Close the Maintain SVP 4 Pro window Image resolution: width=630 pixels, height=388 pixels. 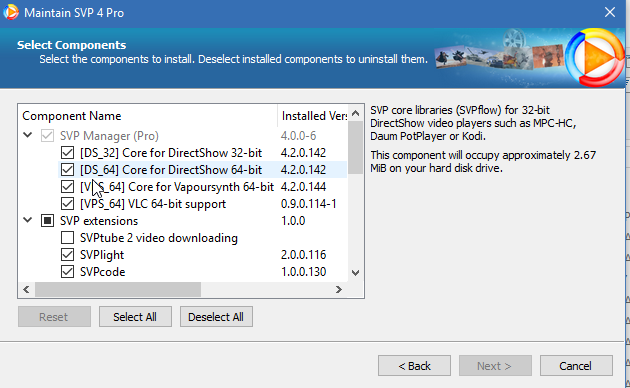tap(610, 12)
